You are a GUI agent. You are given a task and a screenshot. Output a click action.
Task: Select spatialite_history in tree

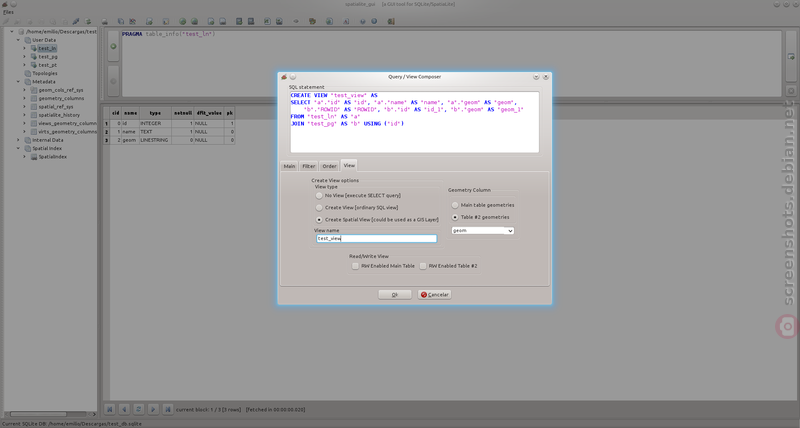pyautogui.click(x=59, y=115)
